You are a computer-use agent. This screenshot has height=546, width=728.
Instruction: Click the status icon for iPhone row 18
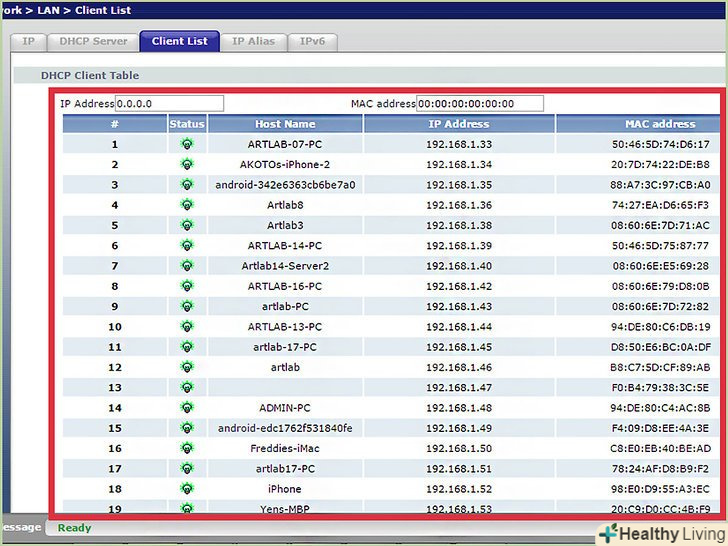(186, 489)
